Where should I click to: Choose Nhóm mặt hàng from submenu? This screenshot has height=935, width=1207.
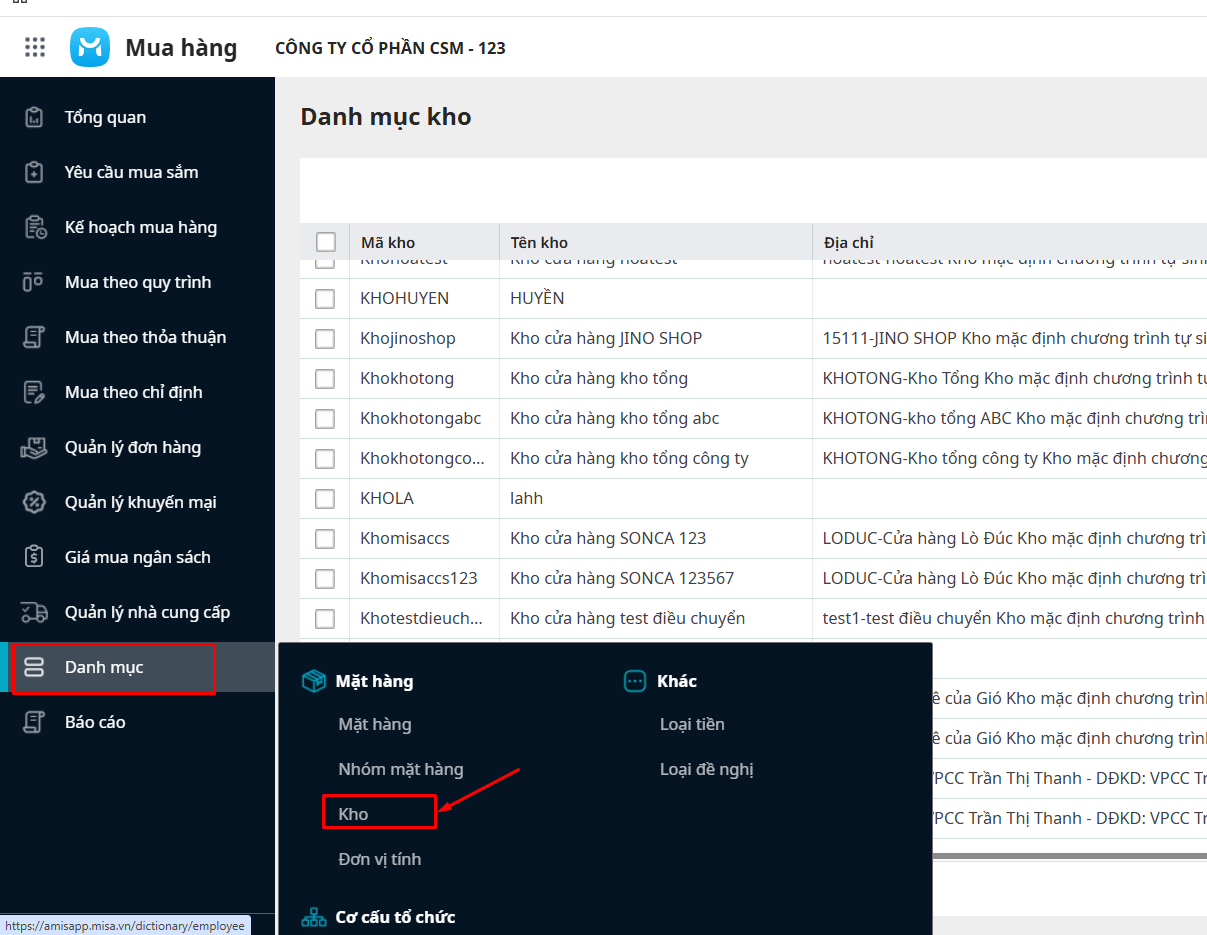click(401, 769)
